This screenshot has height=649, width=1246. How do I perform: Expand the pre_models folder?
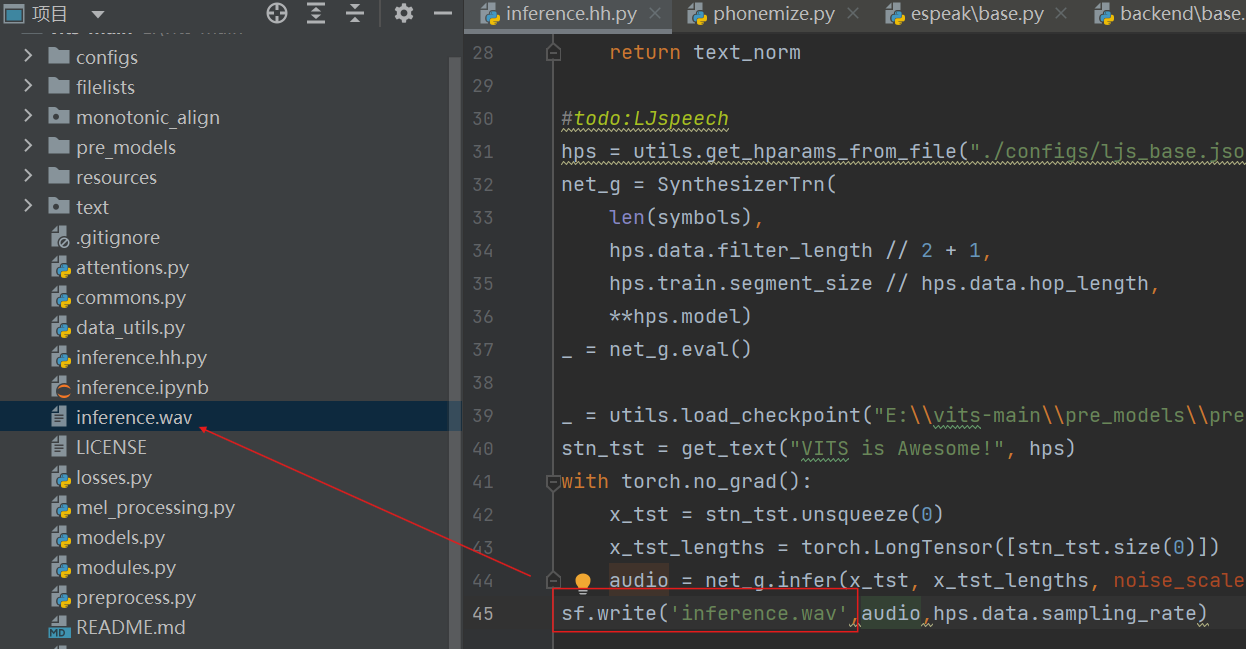click(x=28, y=147)
